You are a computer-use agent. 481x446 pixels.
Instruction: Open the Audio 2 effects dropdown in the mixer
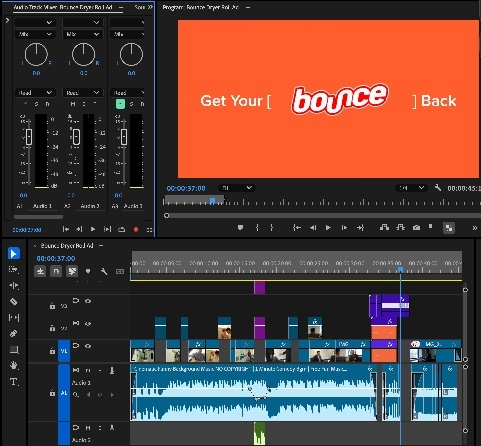pyautogui.click(x=82, y=22)
